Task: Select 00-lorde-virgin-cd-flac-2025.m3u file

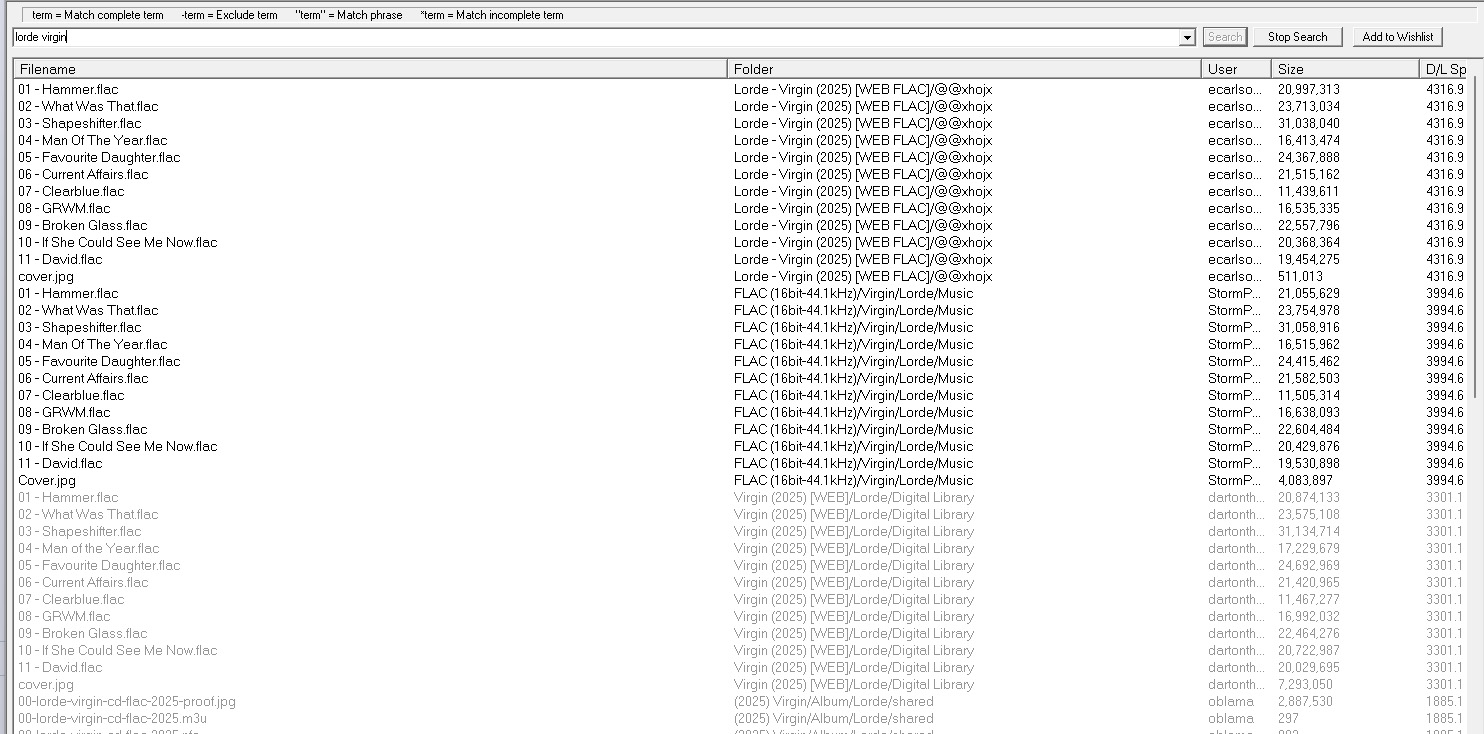Action: pyautogui.click(x=112, y=718)
